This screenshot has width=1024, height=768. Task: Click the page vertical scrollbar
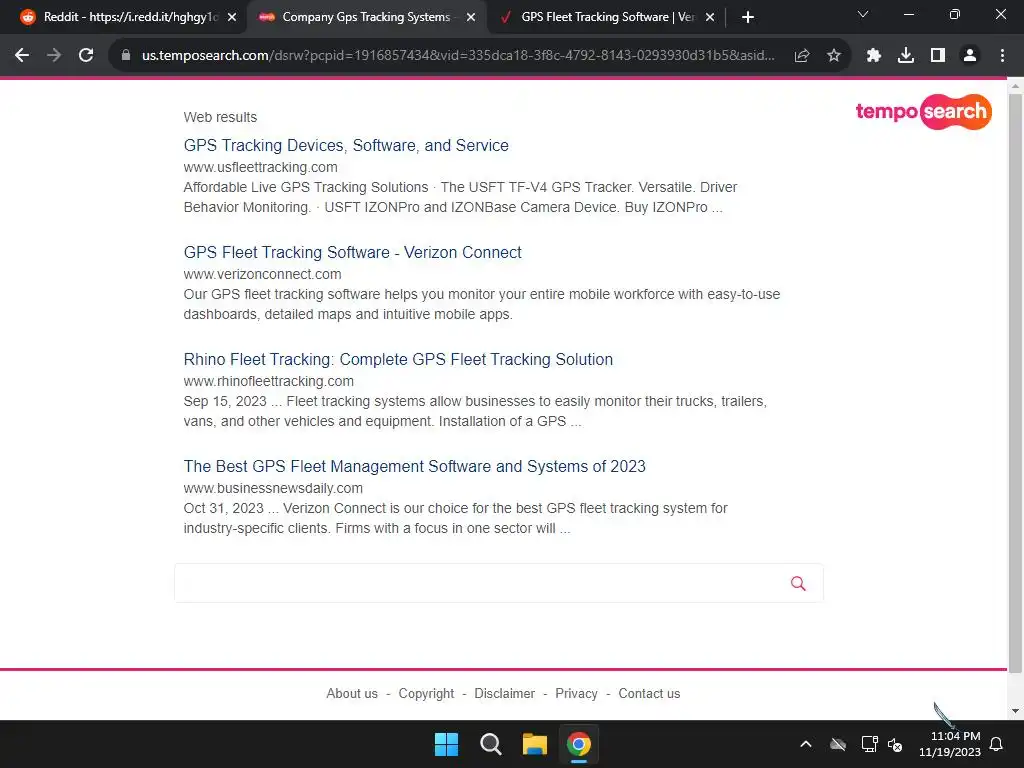point(1015,383)
